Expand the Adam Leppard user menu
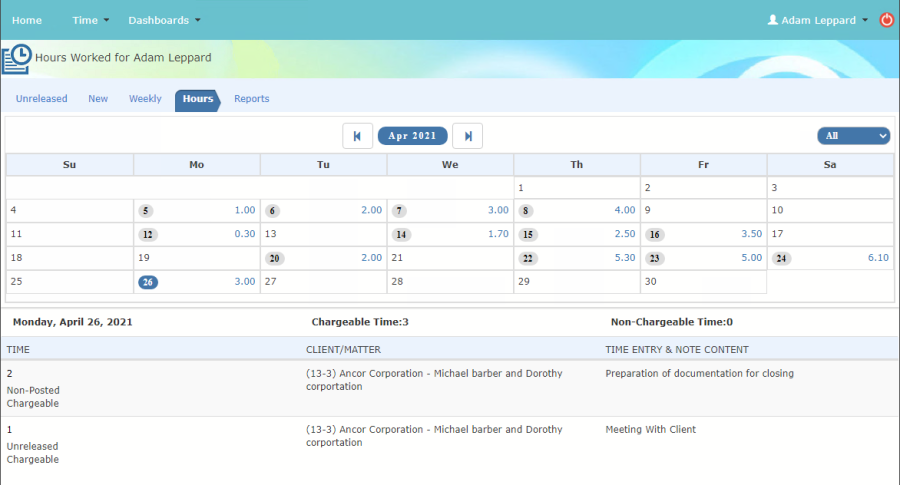The height and width of the screenshot is (485, 900). point(818,20)
